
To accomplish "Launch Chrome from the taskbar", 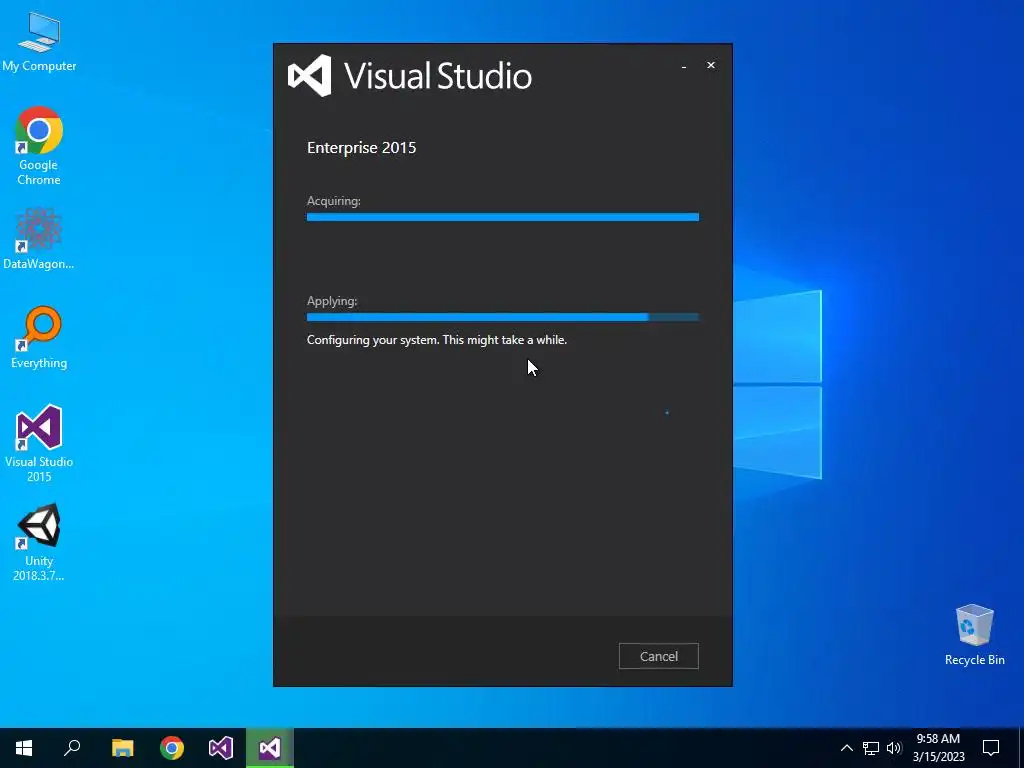I will (172, 748).
